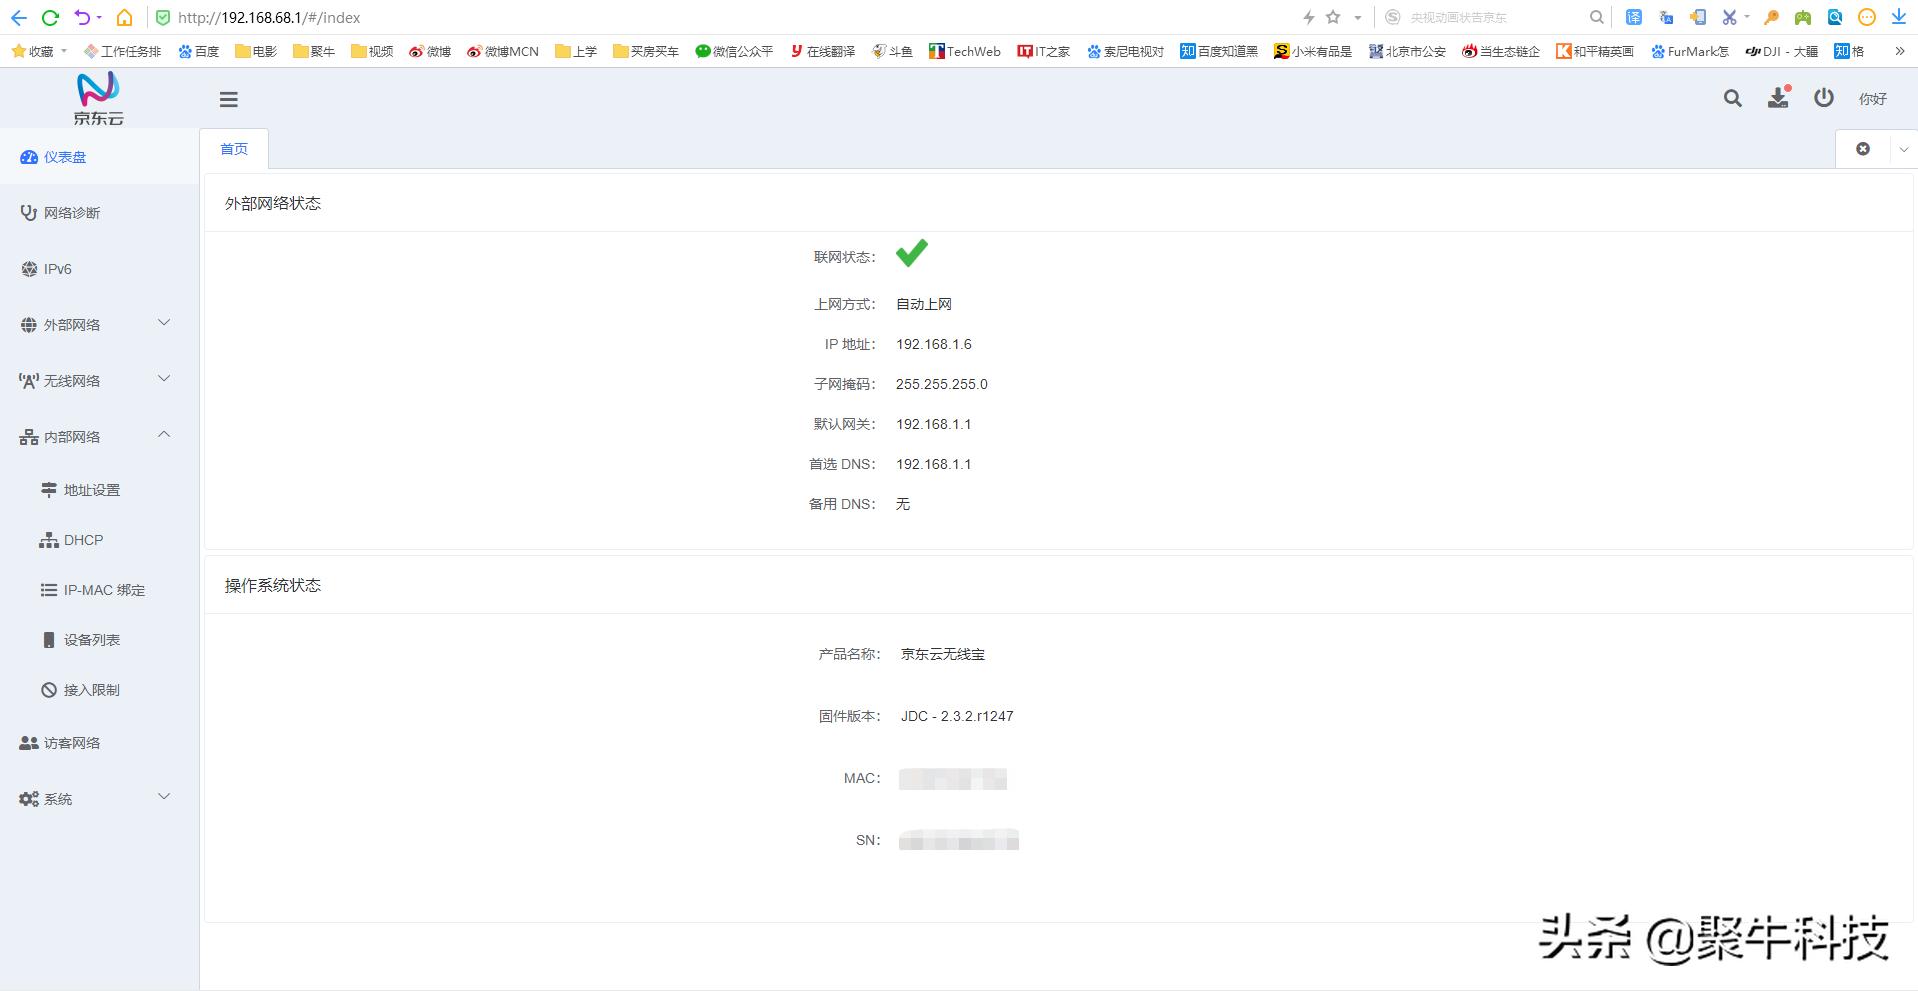Reload the page with the green refresh icon
1918x991 pixels.
point(50,17)
